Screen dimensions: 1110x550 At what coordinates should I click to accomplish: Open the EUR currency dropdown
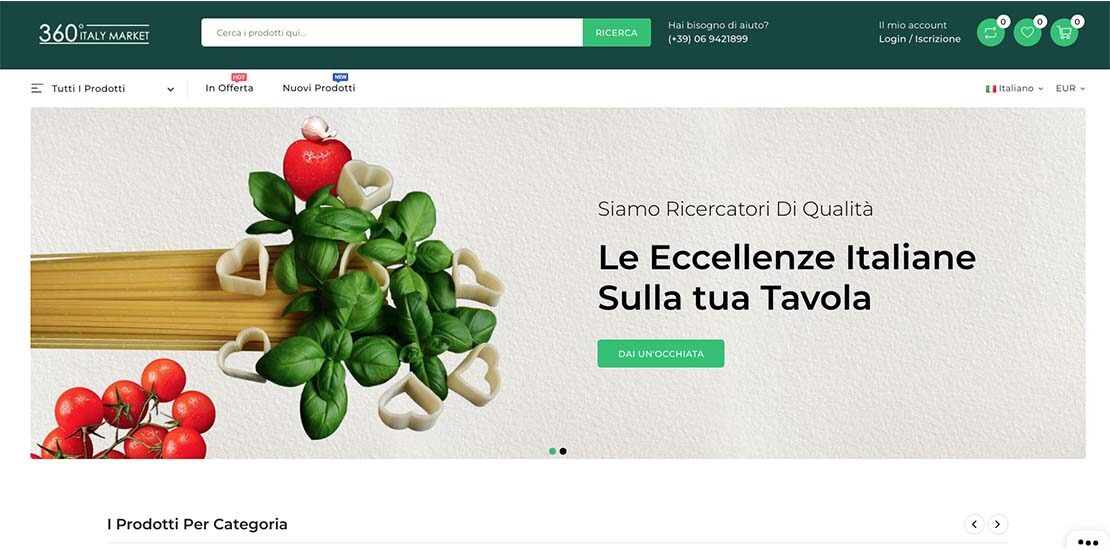tap(1070, 88)
